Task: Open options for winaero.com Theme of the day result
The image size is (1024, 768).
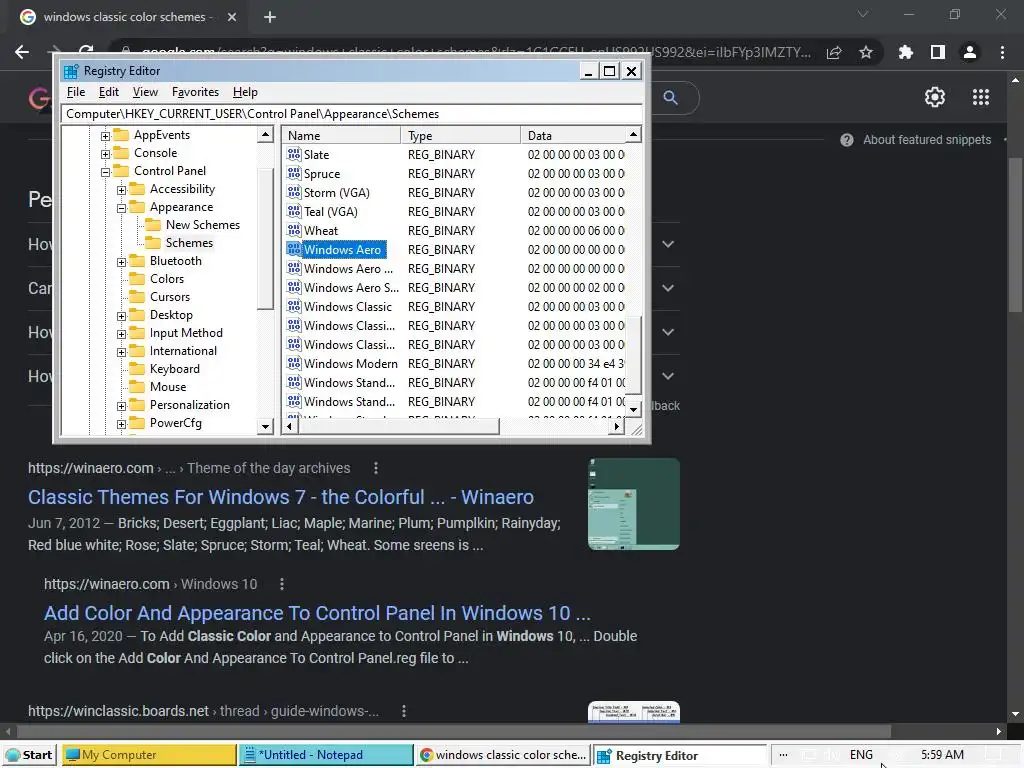Action: pyautogui.click(x=376, y=468)
